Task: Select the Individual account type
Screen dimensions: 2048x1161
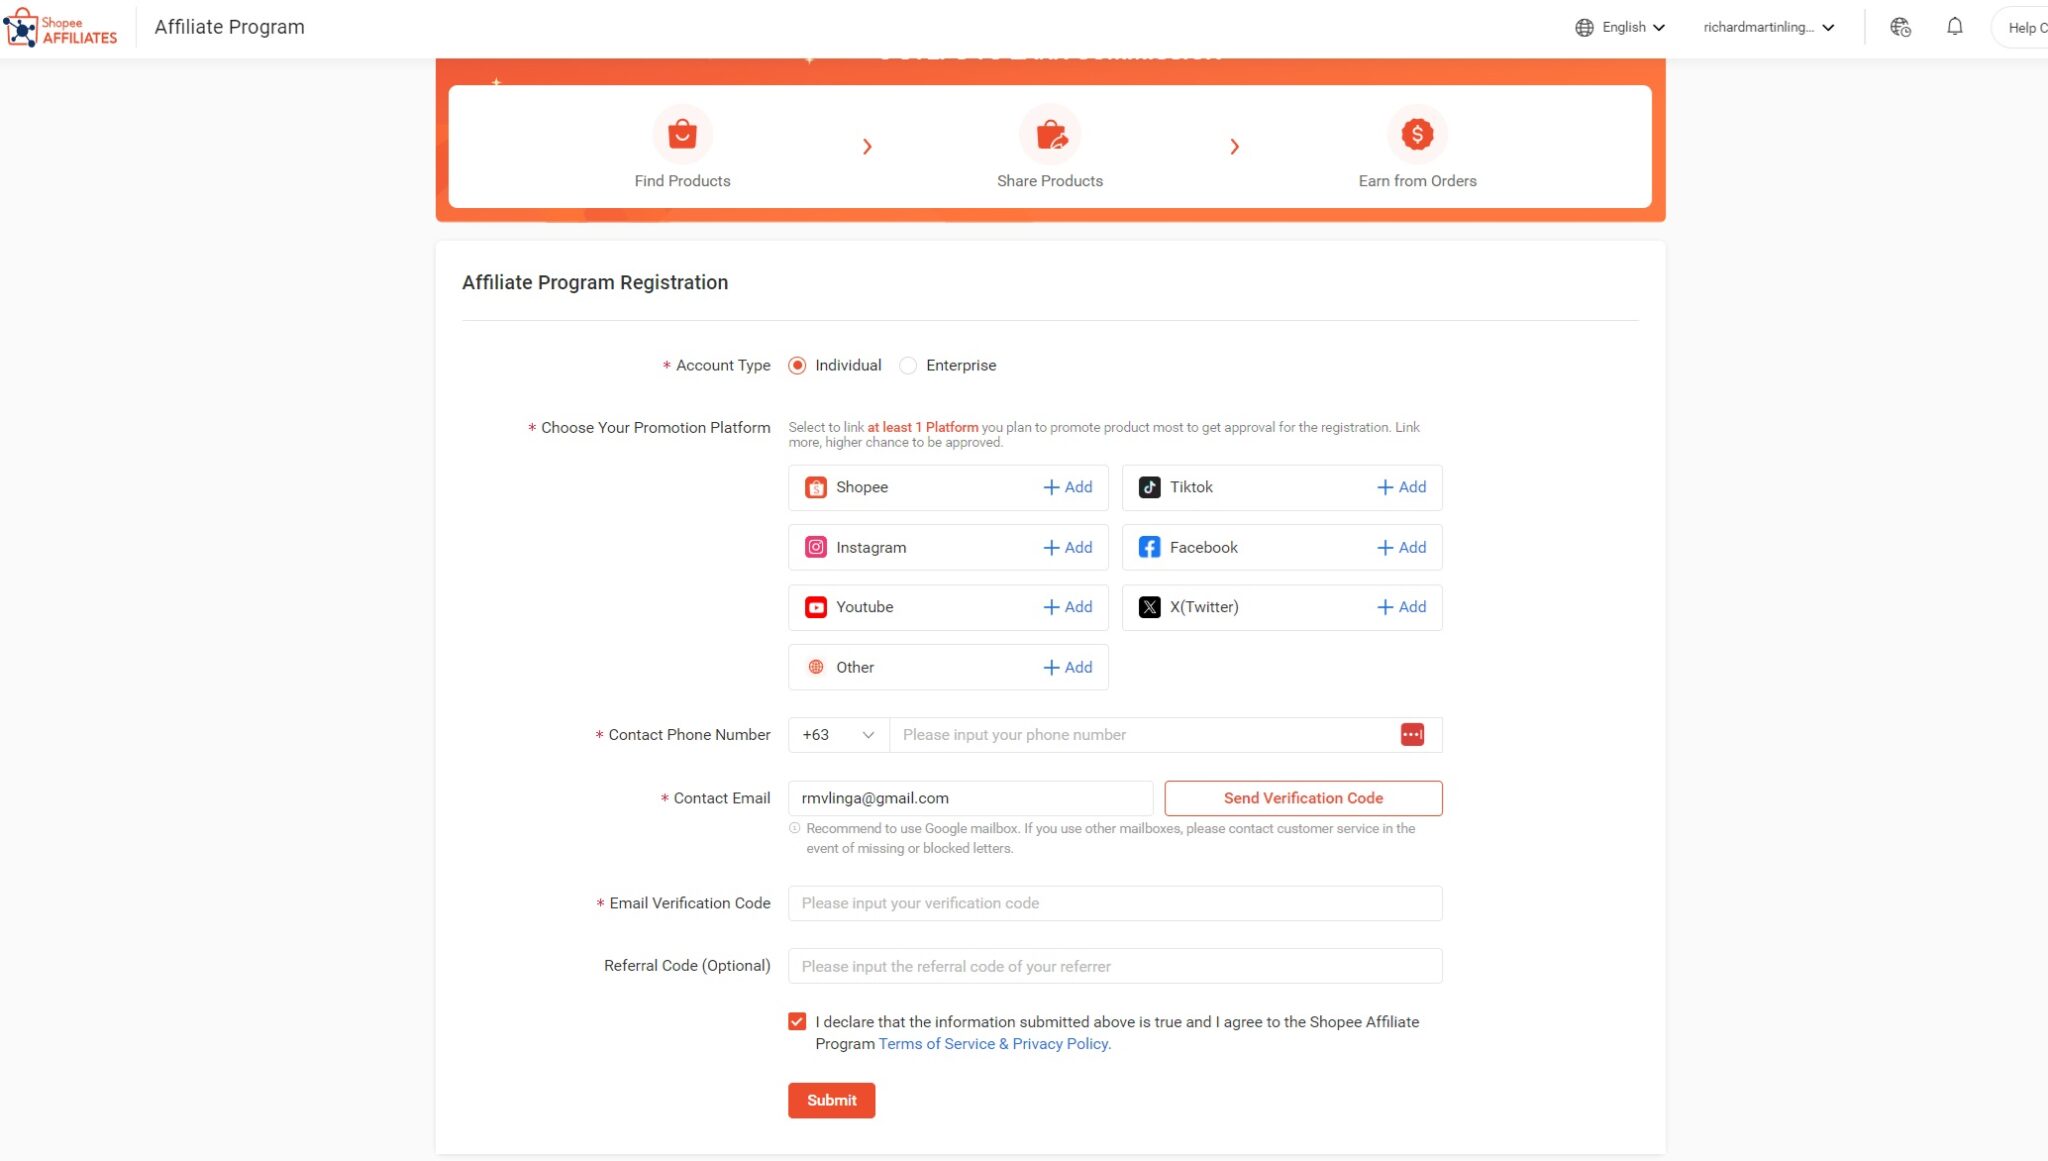Action: pyautogui.click(x=796, y=365)
